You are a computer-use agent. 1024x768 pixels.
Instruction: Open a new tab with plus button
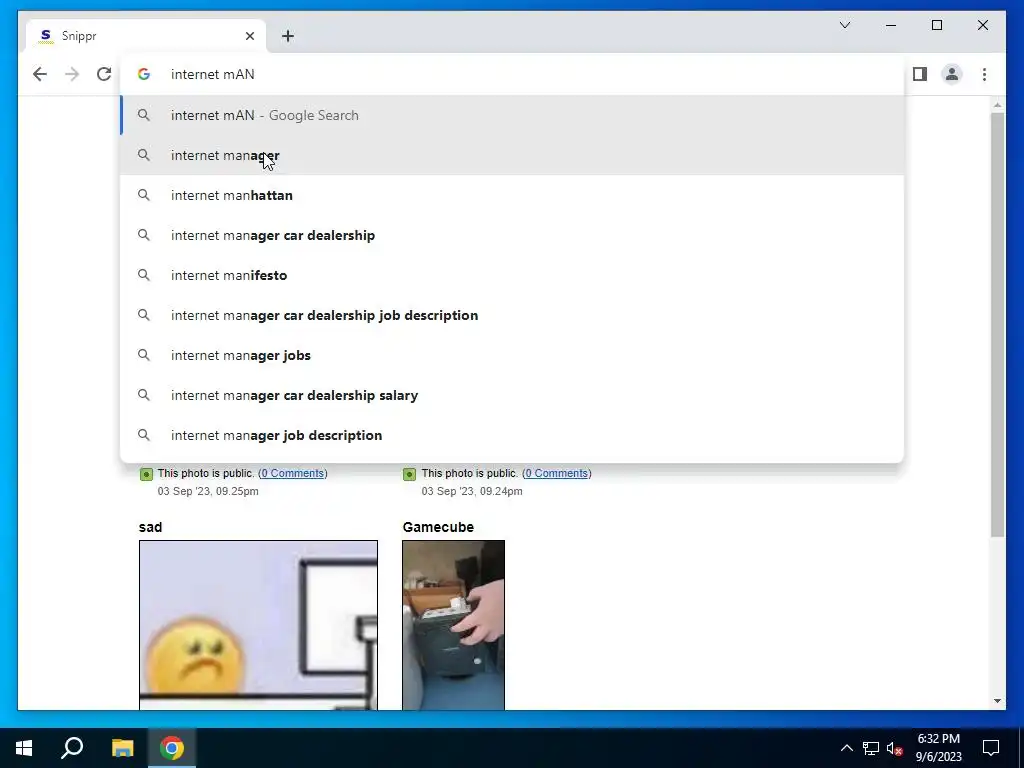pos(288,36)
